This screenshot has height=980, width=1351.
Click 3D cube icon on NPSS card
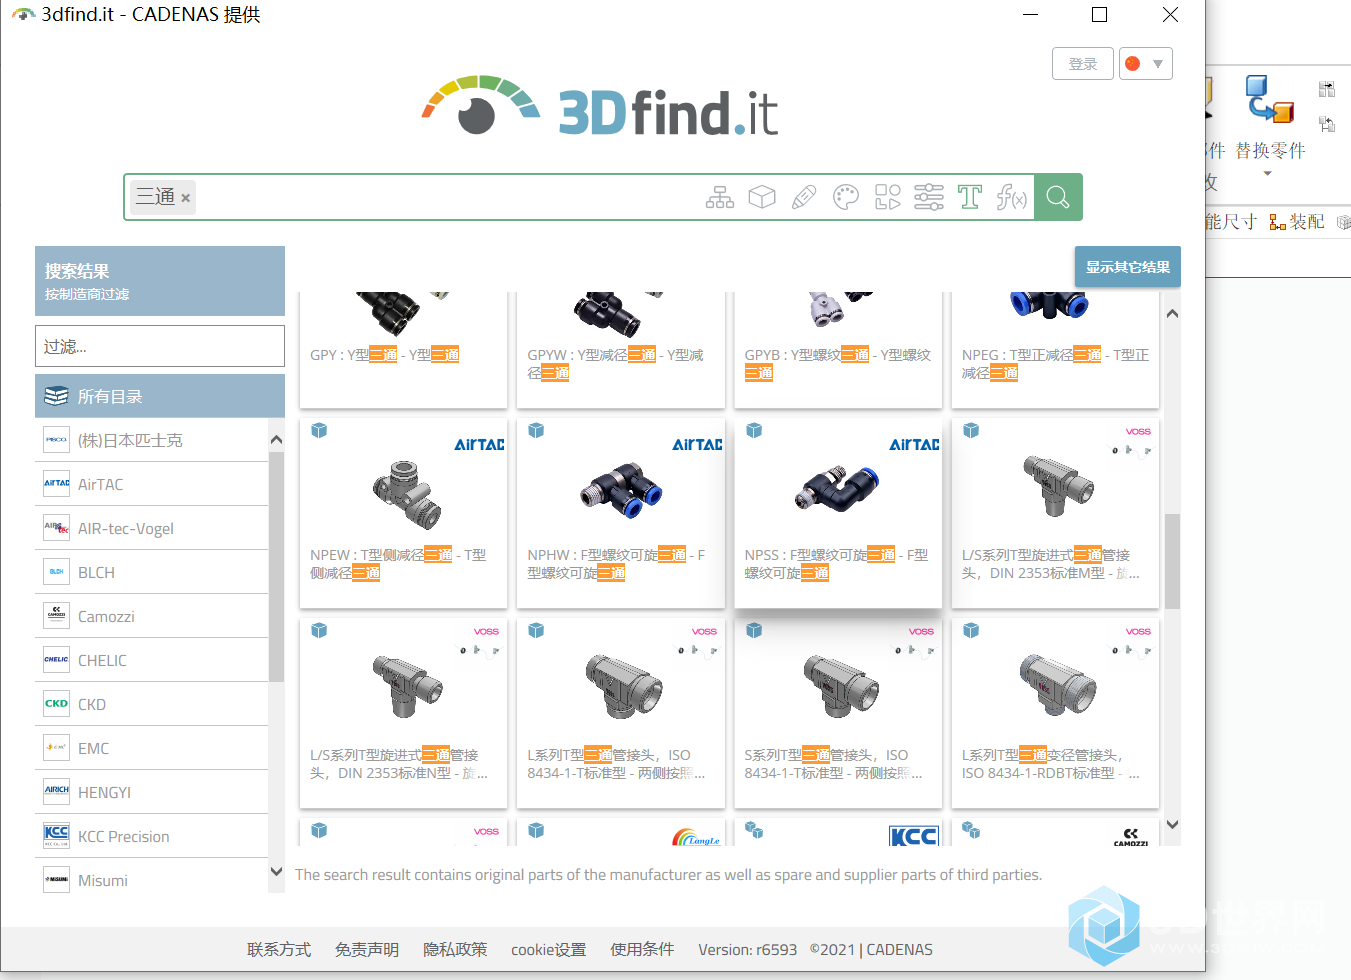754,430
